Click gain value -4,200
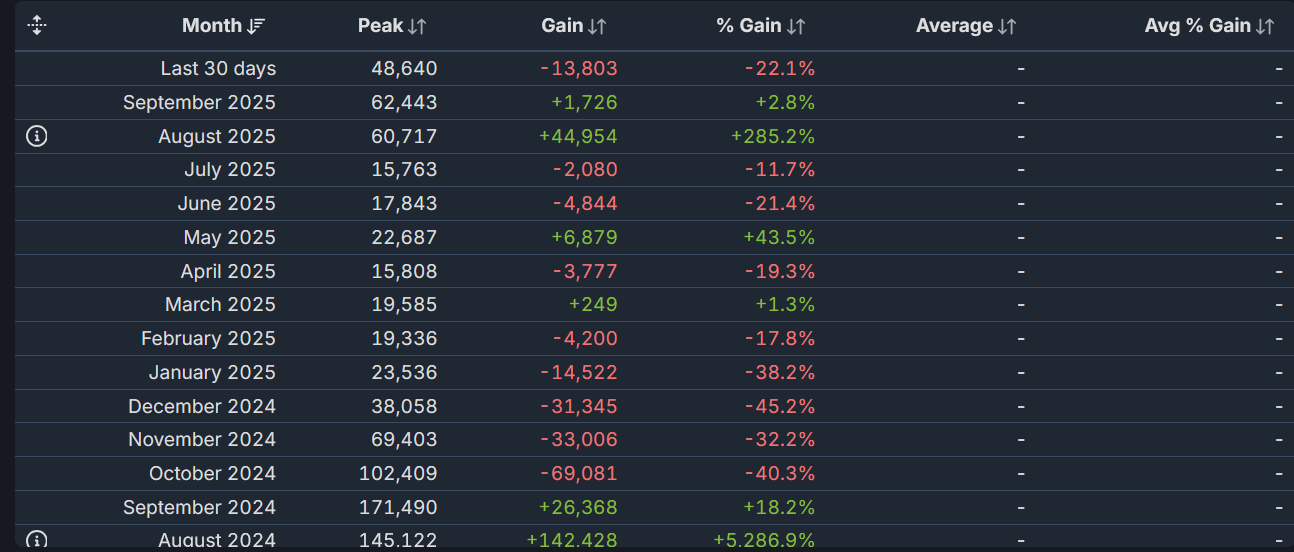Screen dimensions: 1294x552 585,339
